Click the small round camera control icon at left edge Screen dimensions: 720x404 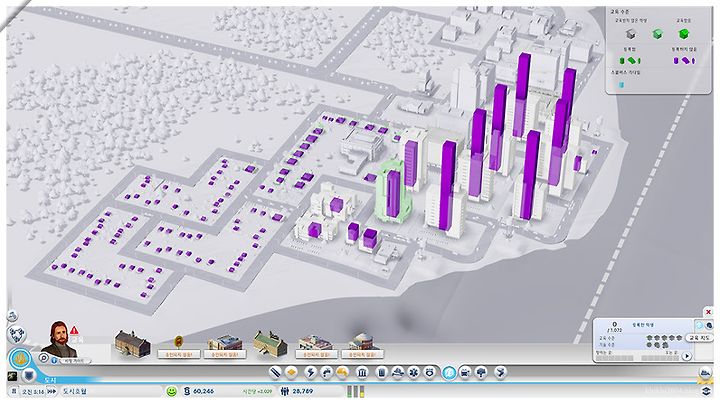[x=12, y=316]
